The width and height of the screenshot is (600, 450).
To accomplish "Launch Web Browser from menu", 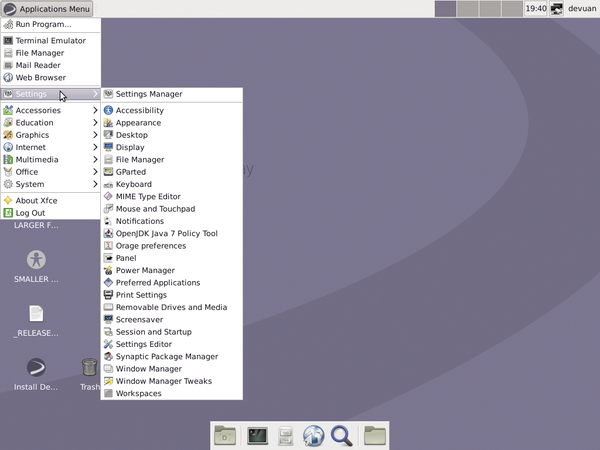I will point(51,77).
